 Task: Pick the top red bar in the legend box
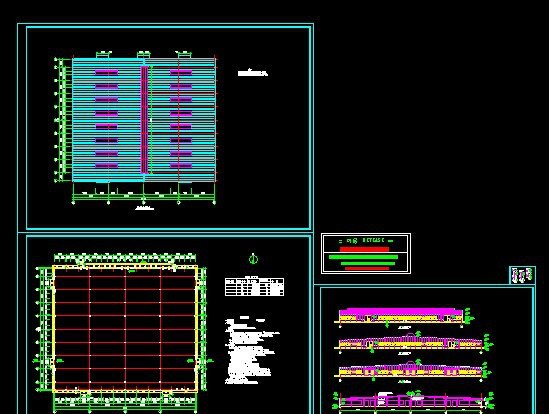tap(364, 249)
